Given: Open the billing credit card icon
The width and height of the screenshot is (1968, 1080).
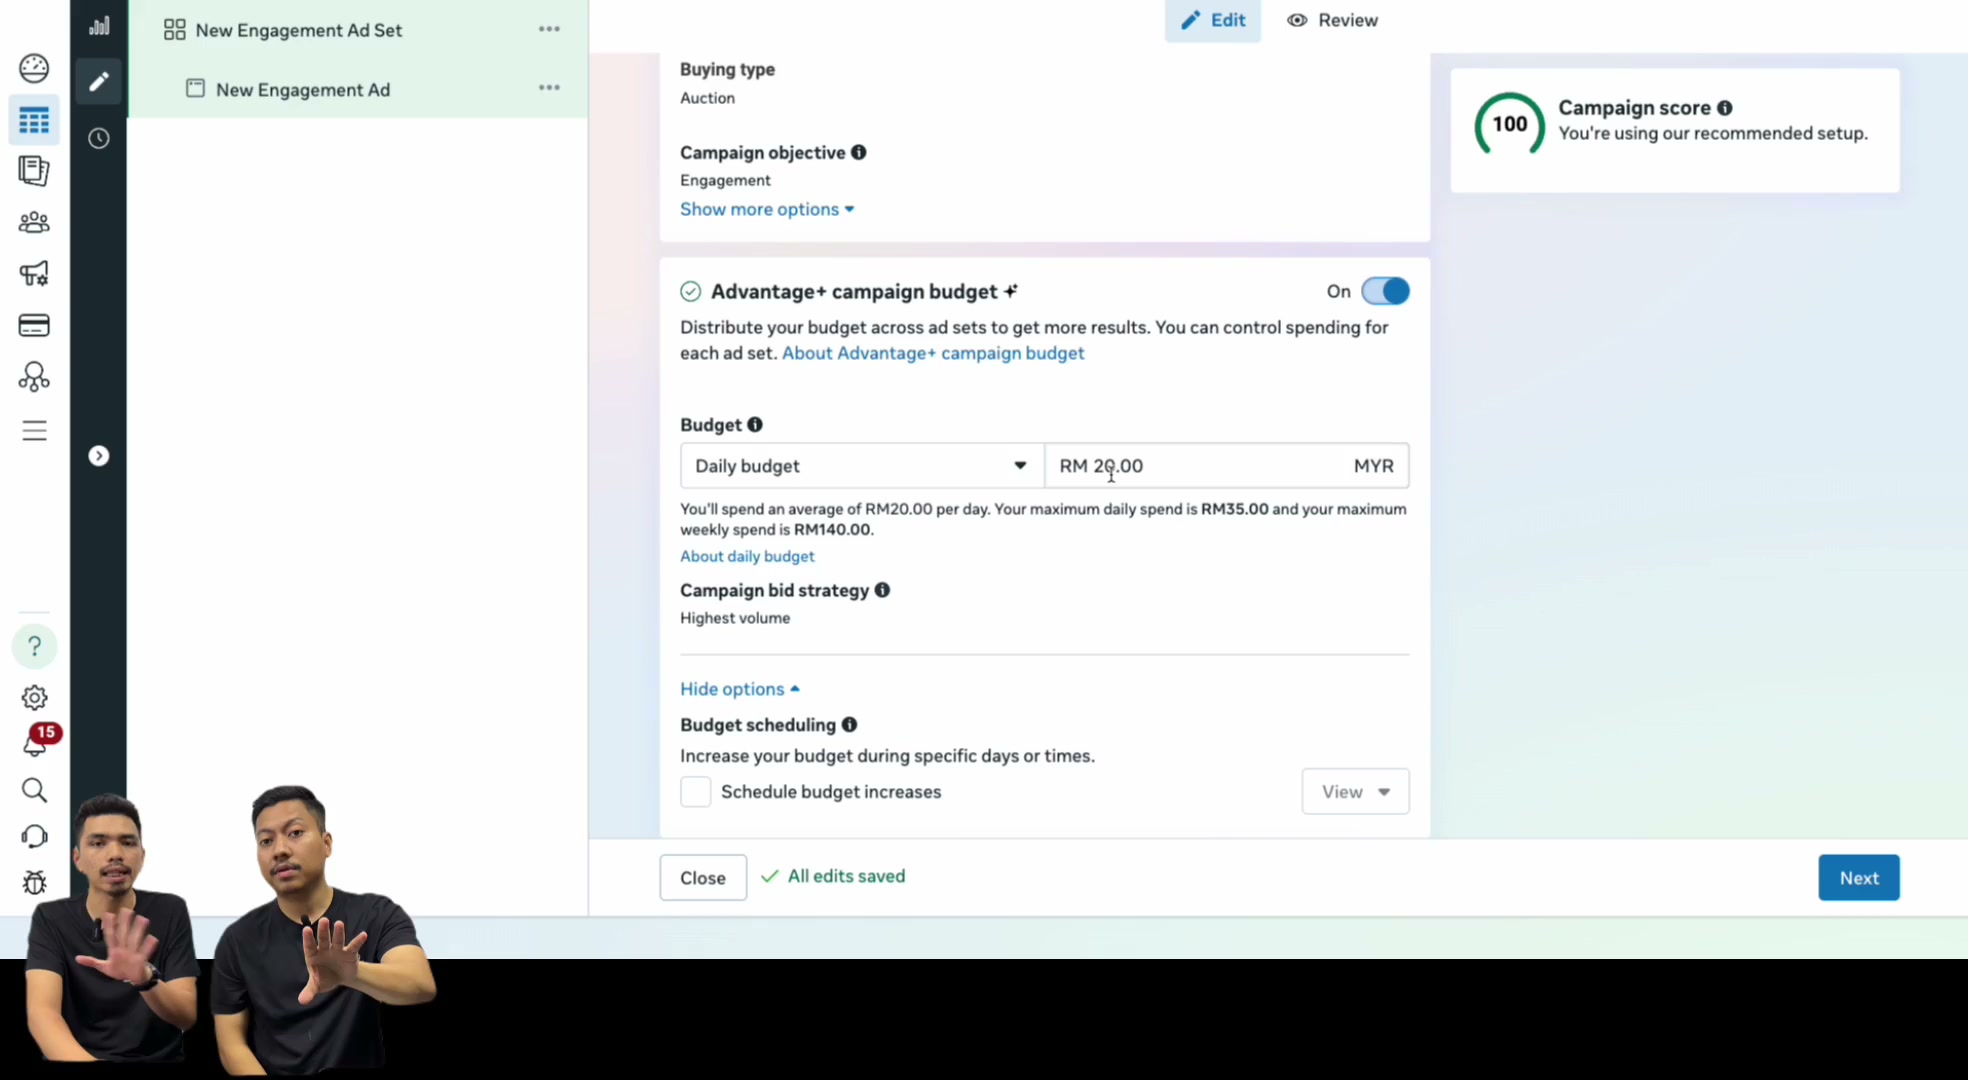Looking at the screenshot, I should pos(34,325).
